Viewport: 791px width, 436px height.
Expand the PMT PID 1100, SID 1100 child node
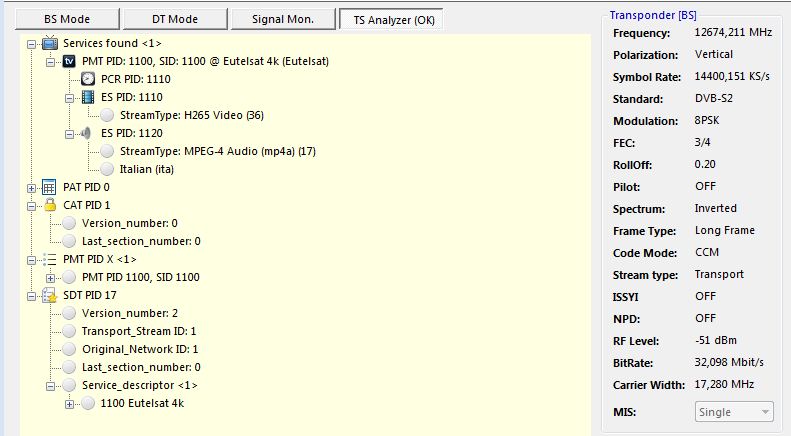(x=50, y=278)
